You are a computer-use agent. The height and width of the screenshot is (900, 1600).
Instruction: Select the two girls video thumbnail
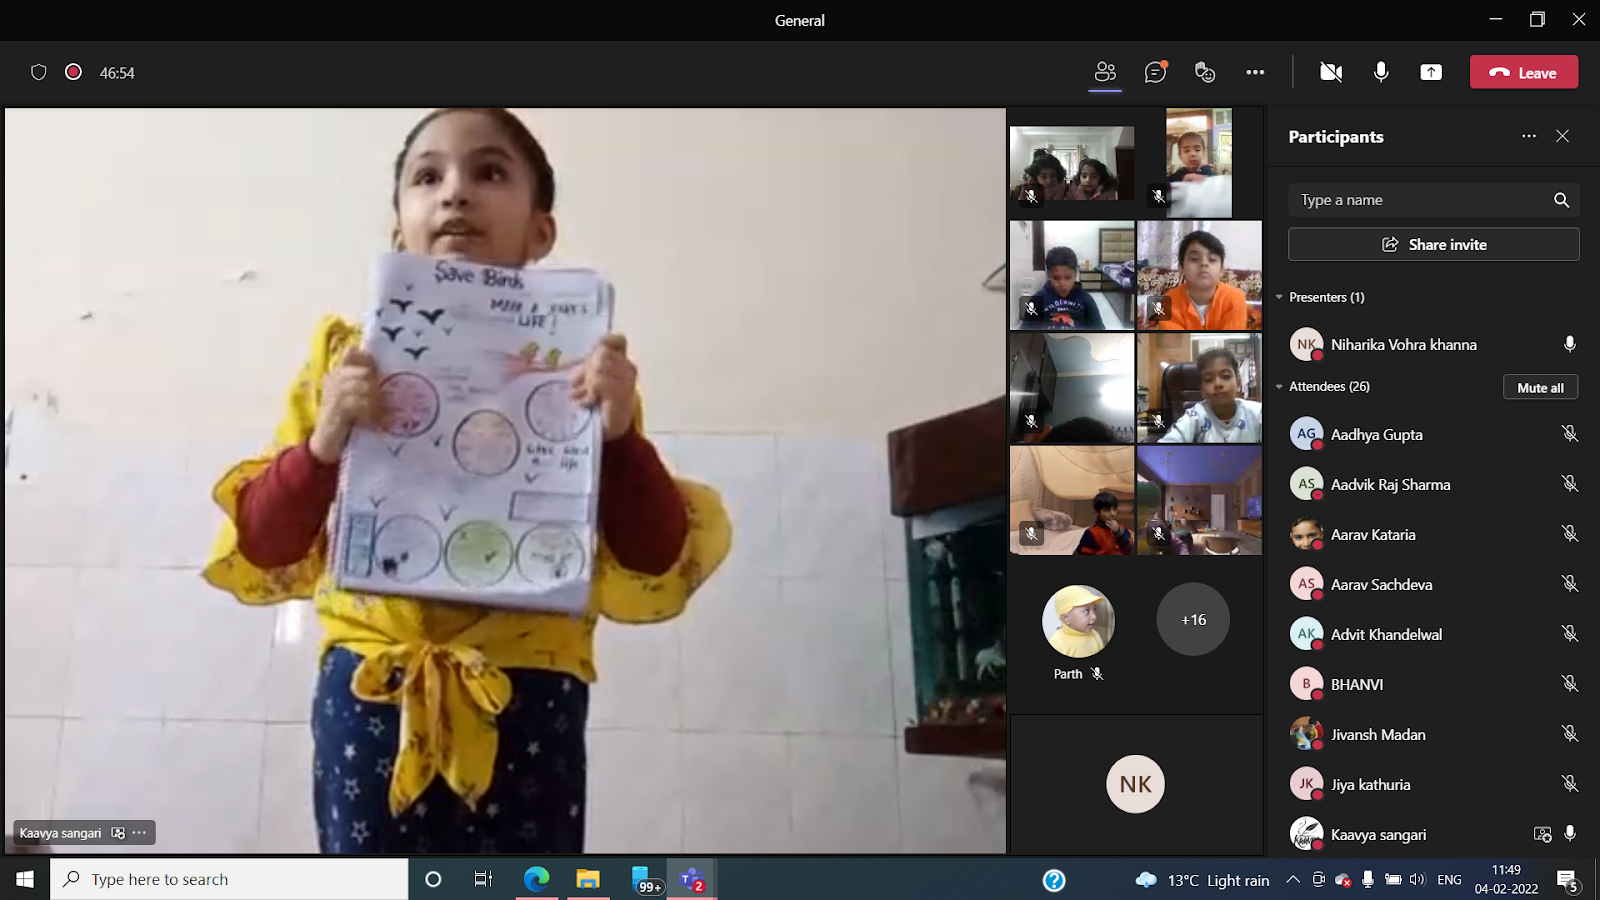(x=1072, y=163)
